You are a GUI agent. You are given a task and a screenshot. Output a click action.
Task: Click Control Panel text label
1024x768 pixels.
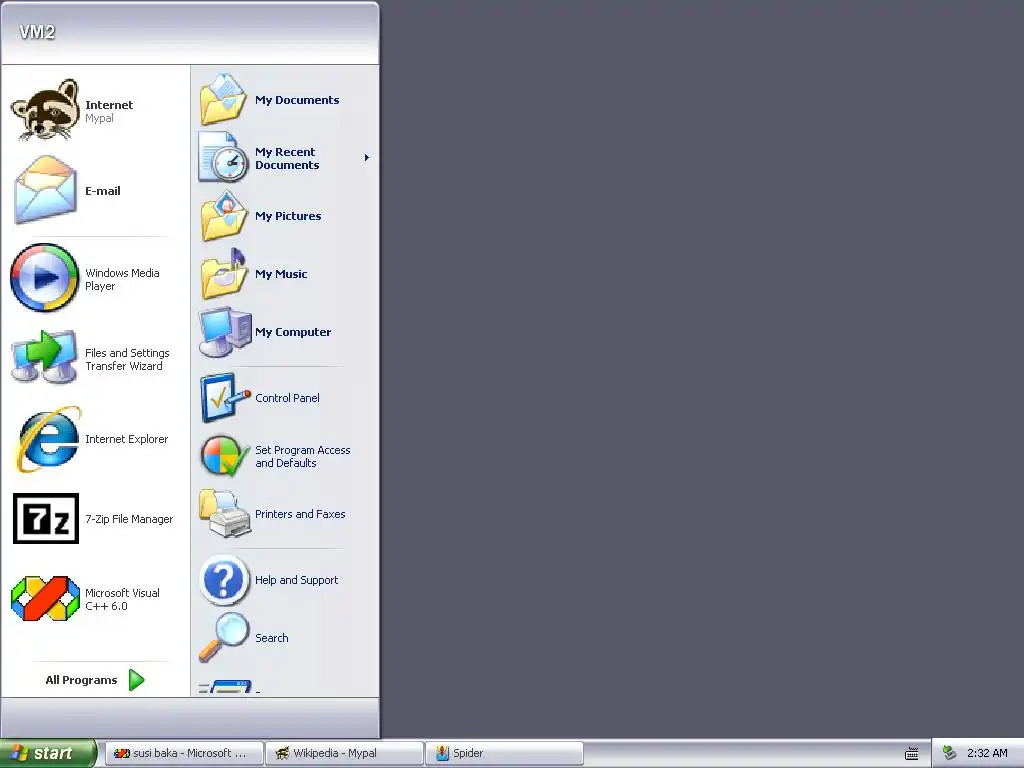(287, 398)
